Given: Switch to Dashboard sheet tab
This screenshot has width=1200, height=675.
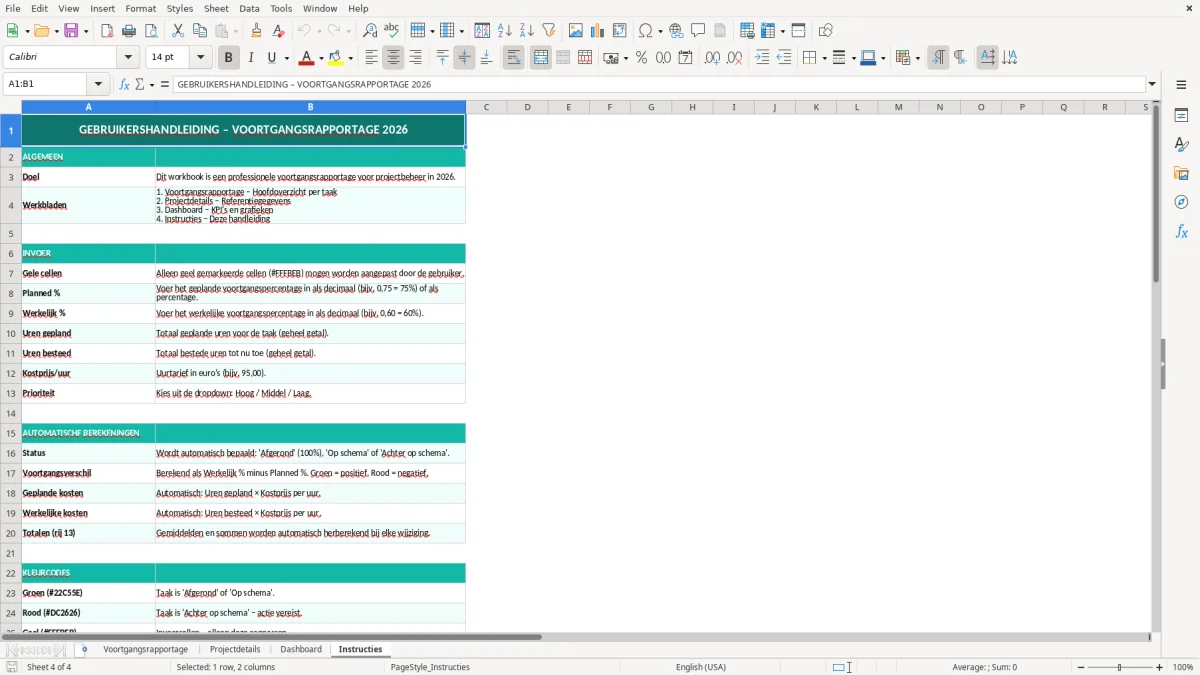Looking at the screenshot, I should 301,649.
